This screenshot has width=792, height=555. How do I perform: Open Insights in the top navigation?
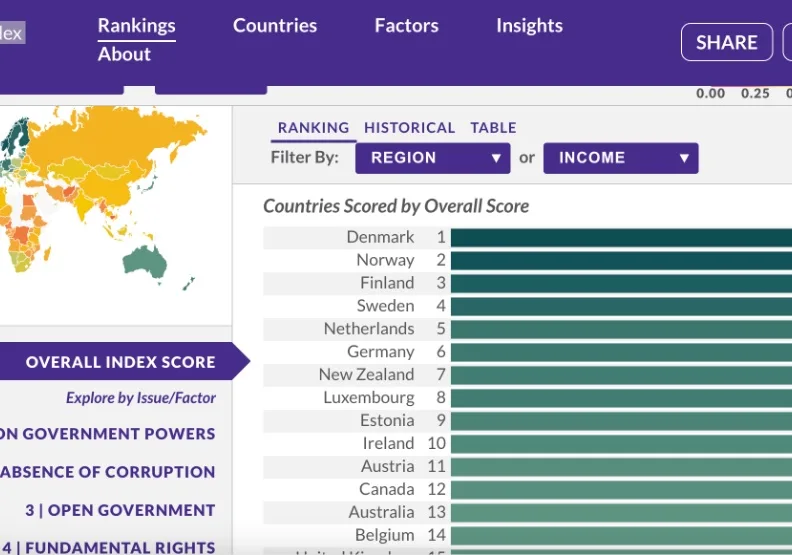click(529, 26)
